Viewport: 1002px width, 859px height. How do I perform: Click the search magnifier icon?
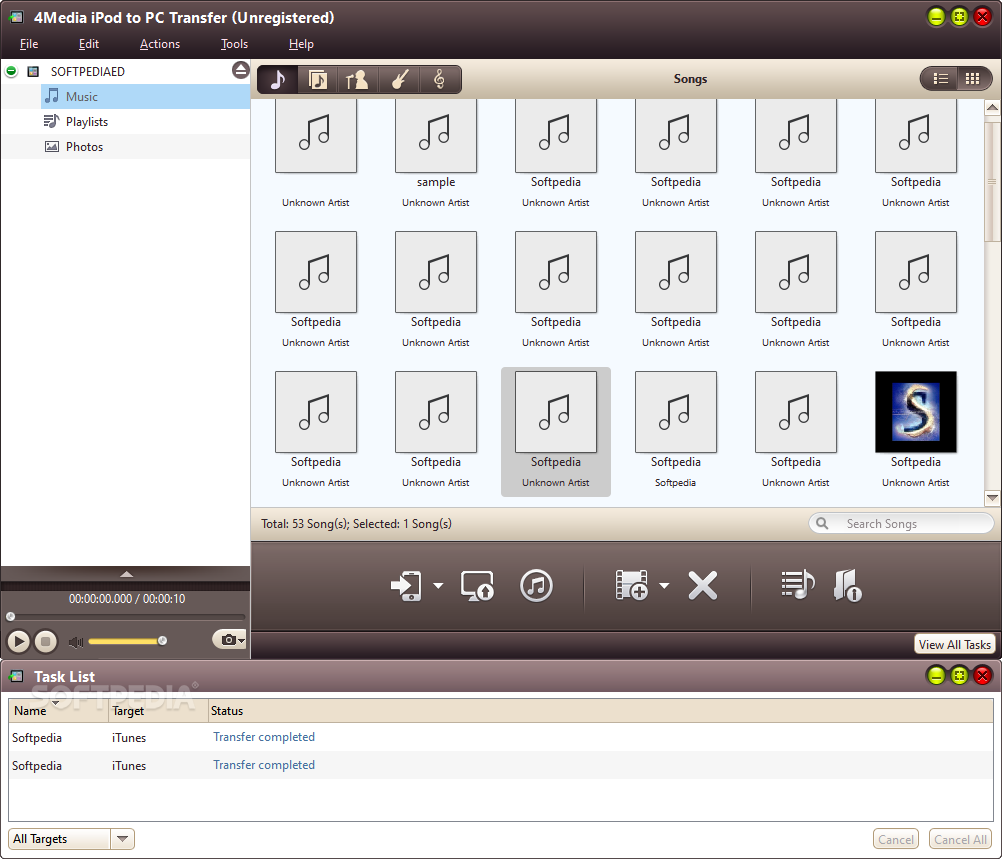point(822,523)
